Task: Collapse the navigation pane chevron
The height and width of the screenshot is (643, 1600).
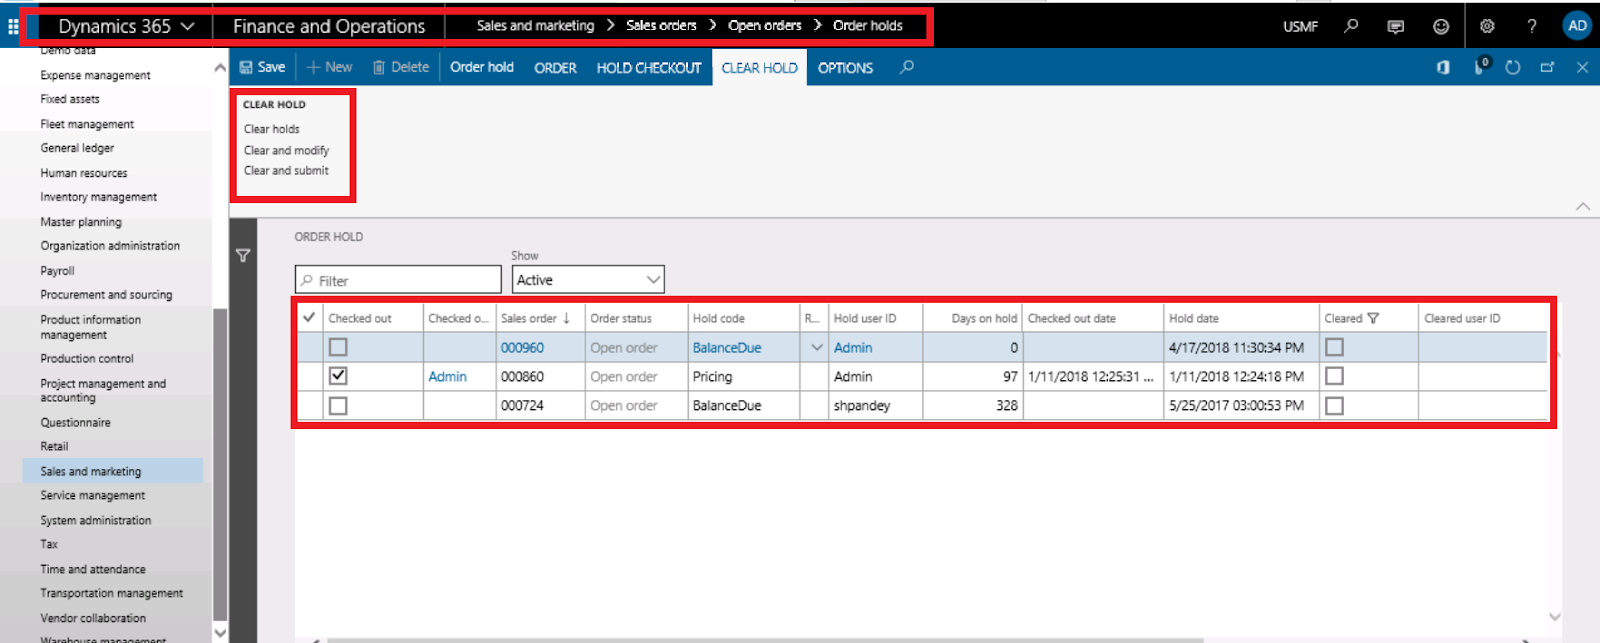Action: (219, 68)
